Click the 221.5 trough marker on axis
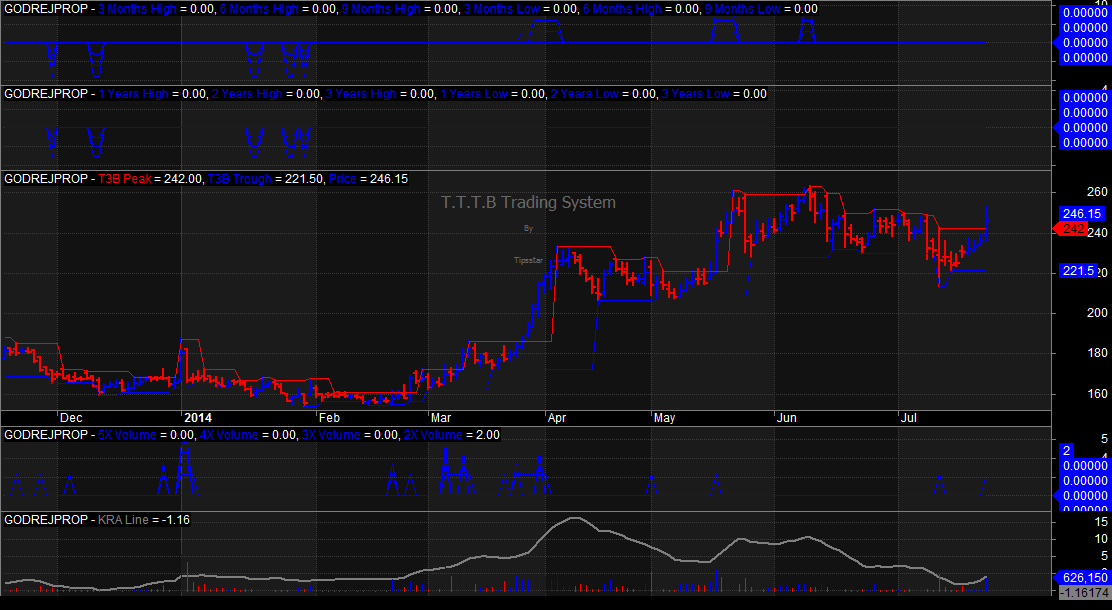 click(x=1078, y=271)
